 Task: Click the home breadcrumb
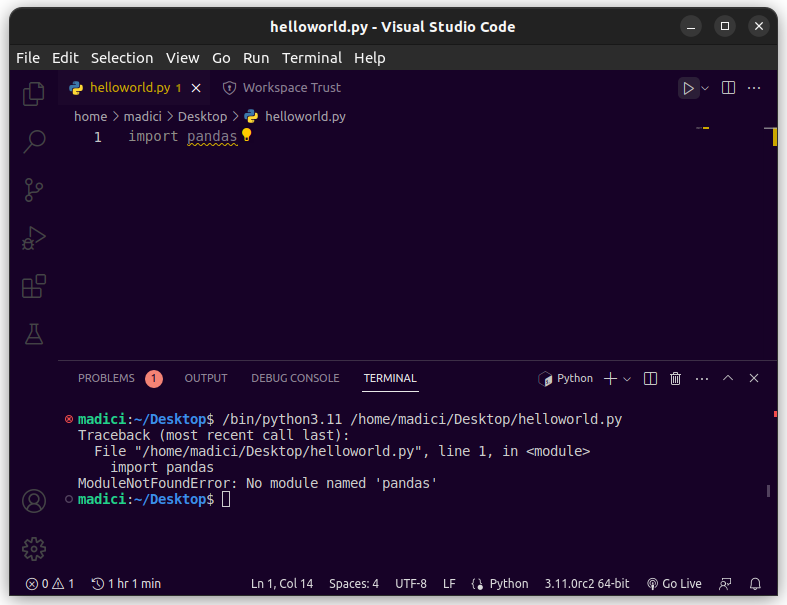coord(90,116)
